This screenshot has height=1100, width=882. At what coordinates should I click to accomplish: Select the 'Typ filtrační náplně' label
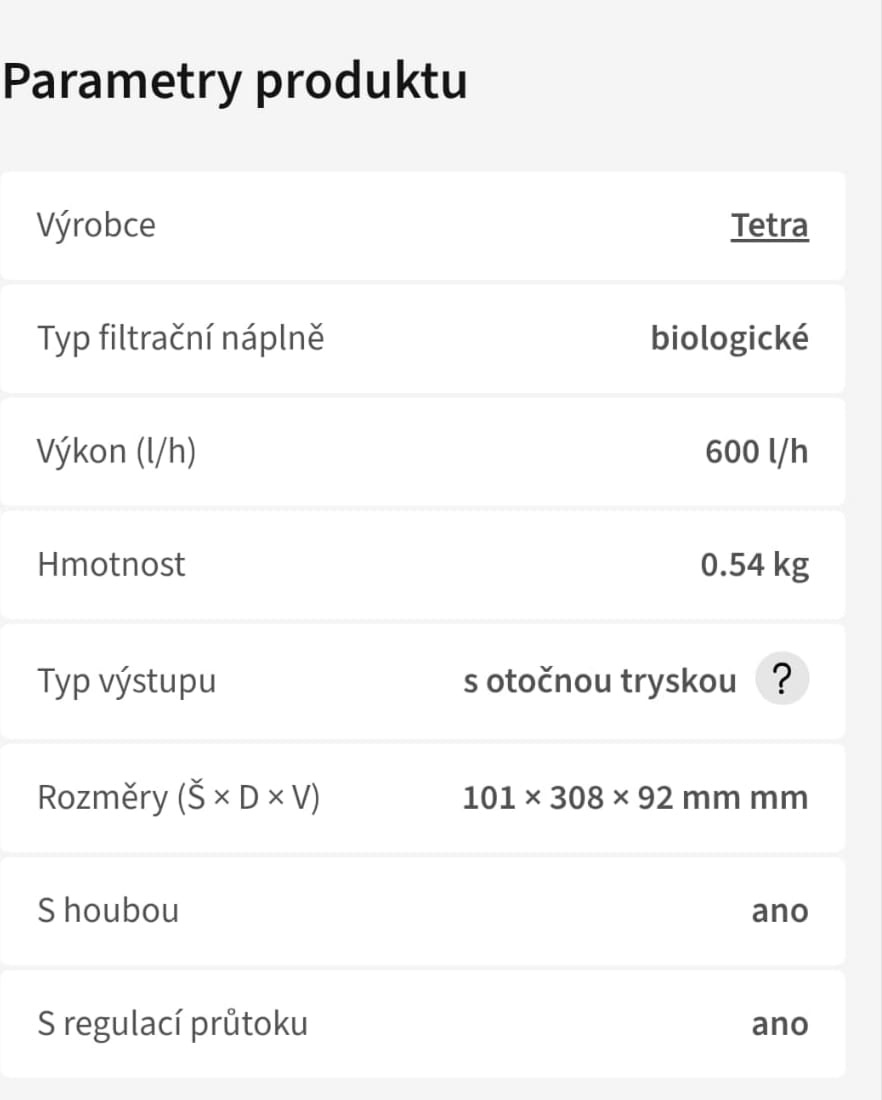pos(181,339)
